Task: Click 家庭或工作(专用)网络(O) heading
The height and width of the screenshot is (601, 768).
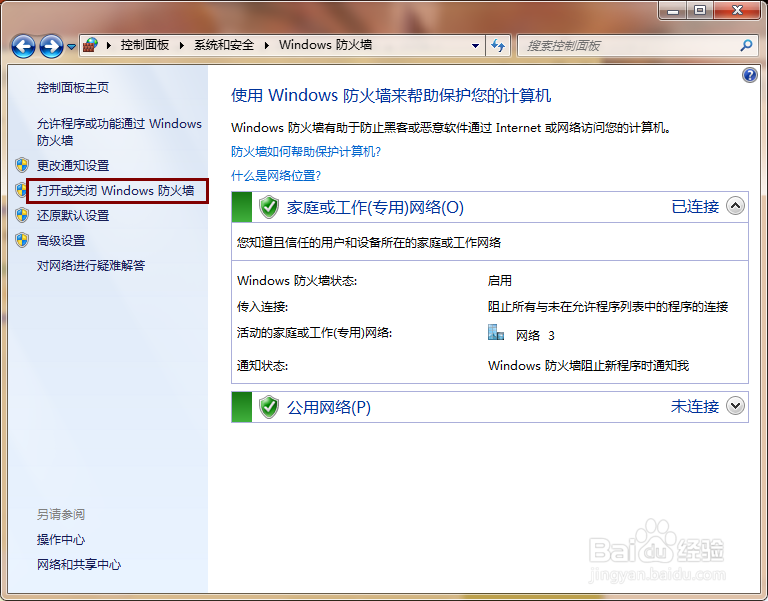Action: pos(375,207)
